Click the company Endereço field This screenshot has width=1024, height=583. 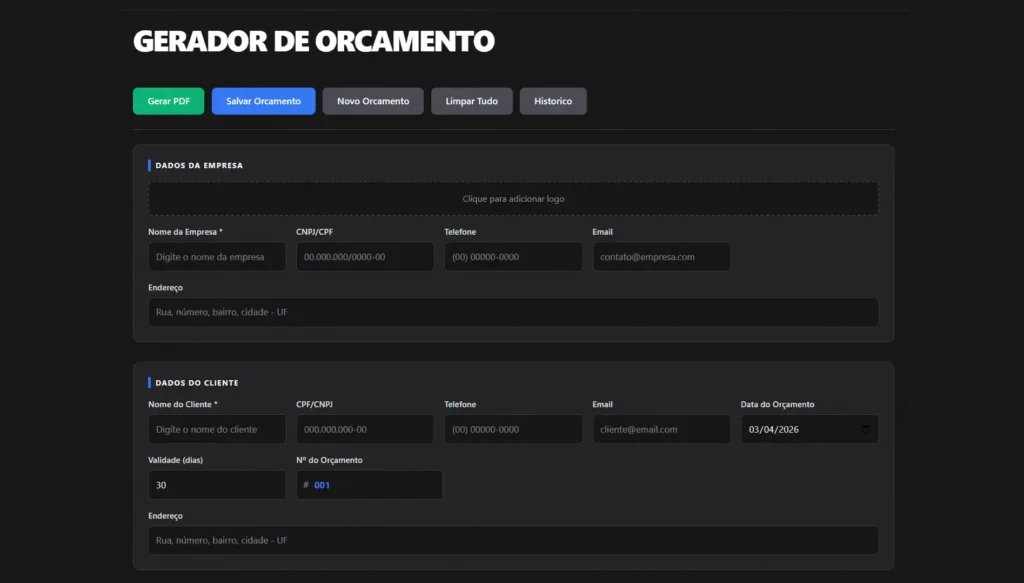coord(513,312)
